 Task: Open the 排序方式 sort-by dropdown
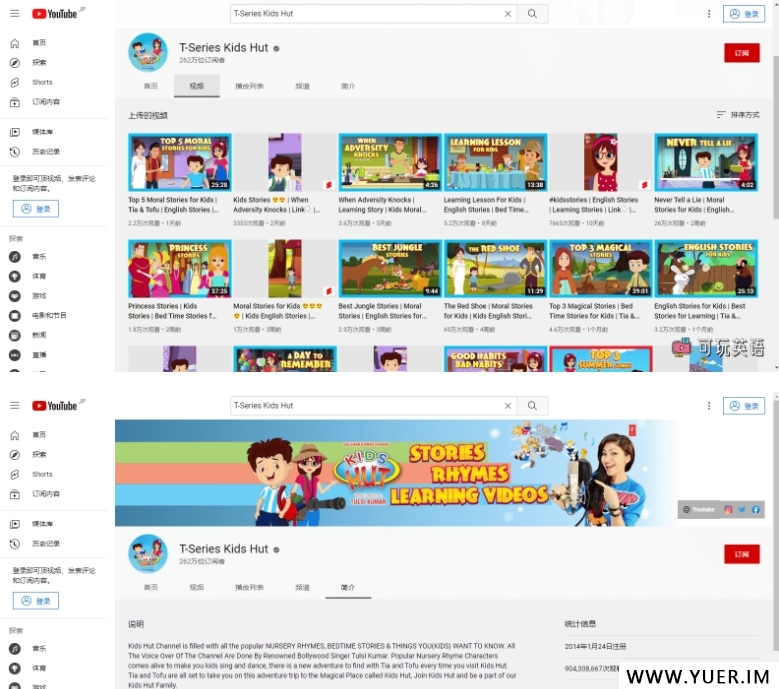[x=738, y=115]
